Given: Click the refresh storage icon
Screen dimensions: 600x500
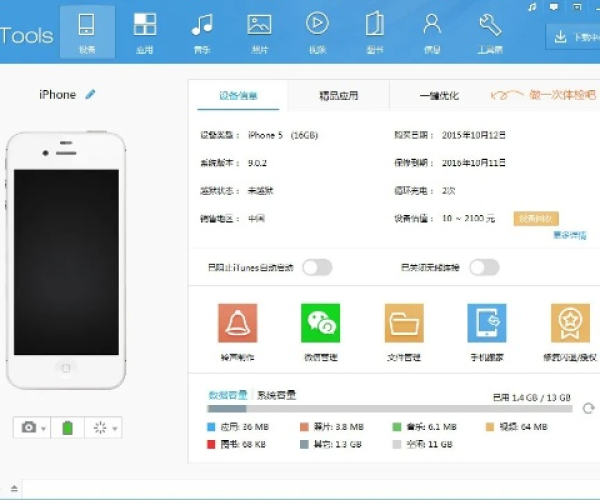Looking at the screenshot, I should tap(589, 408).
